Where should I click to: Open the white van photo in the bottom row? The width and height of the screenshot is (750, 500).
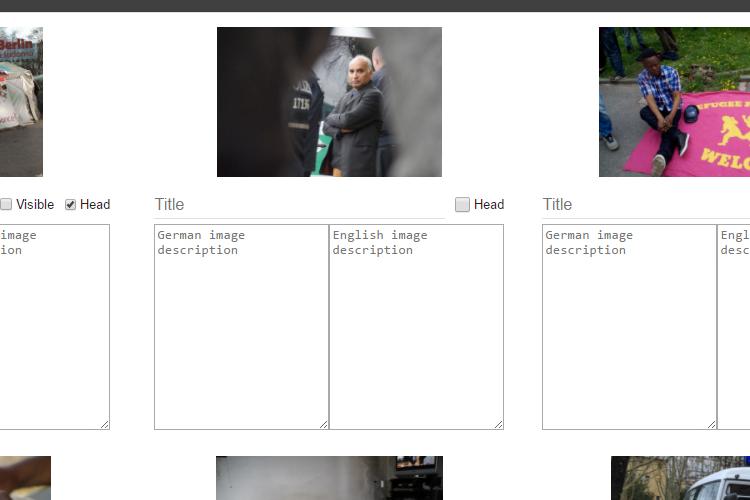coord(680,478)
